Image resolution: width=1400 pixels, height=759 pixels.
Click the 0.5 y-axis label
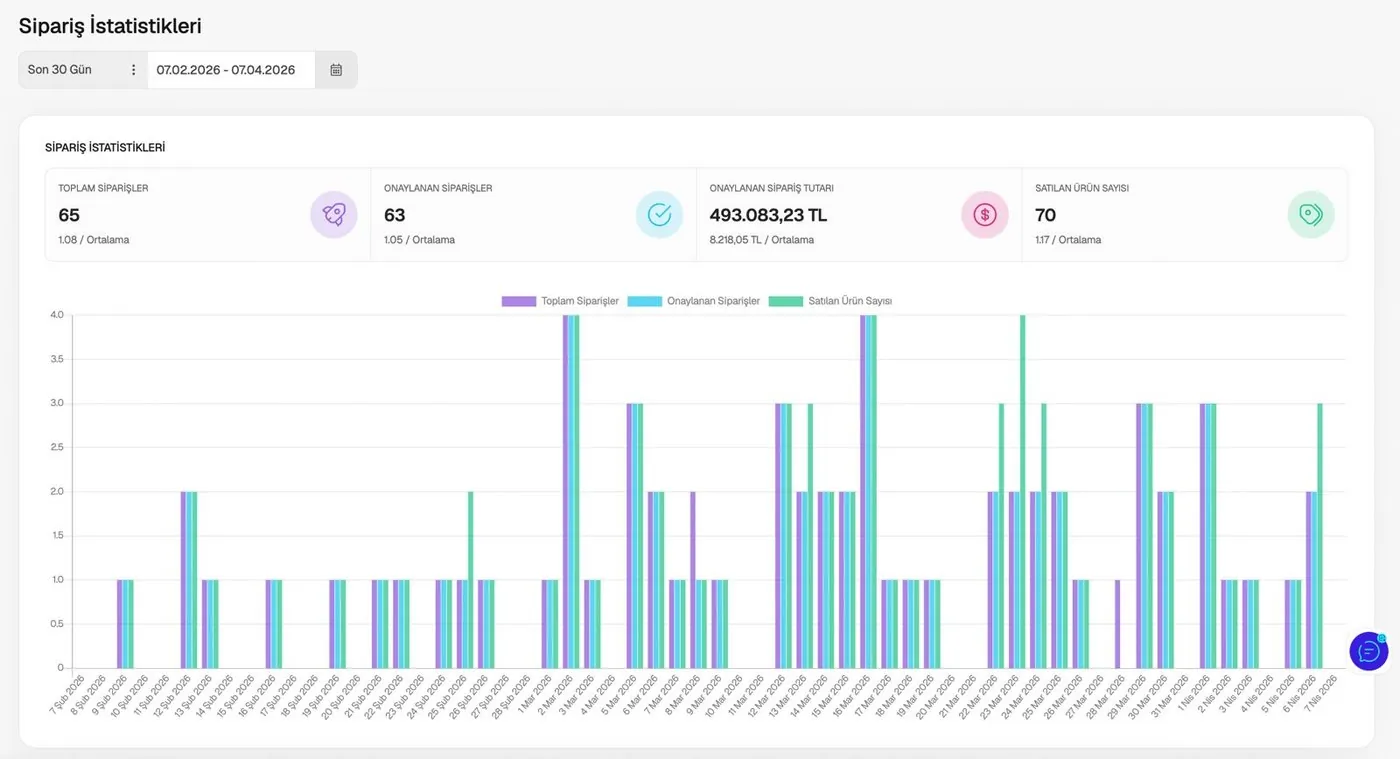(x=57, y=623)
